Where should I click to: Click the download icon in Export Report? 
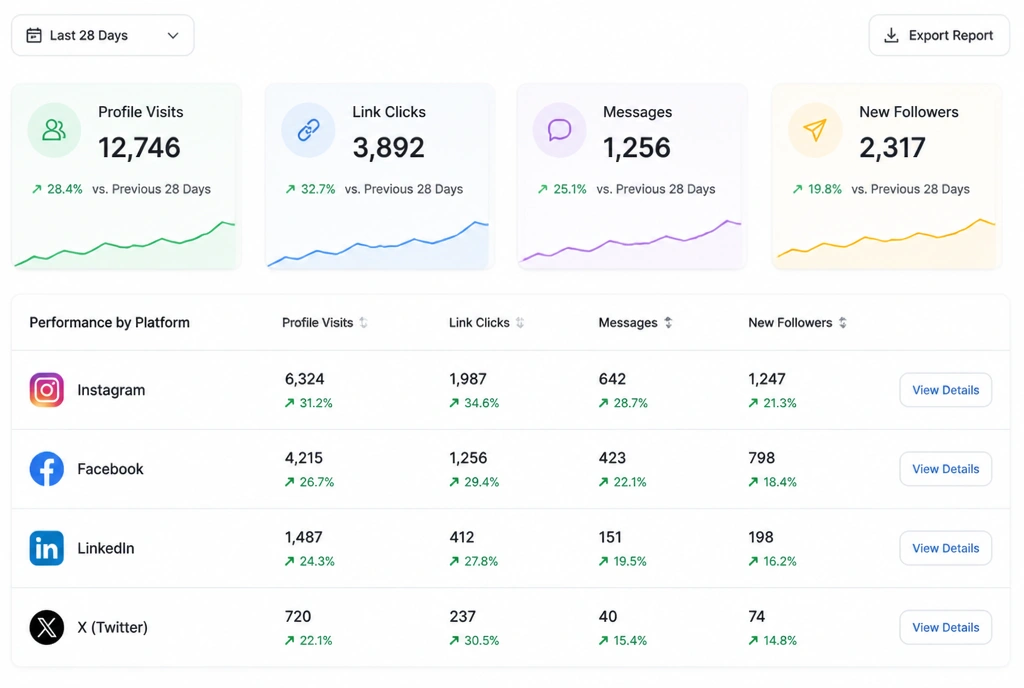coord(891,35)
